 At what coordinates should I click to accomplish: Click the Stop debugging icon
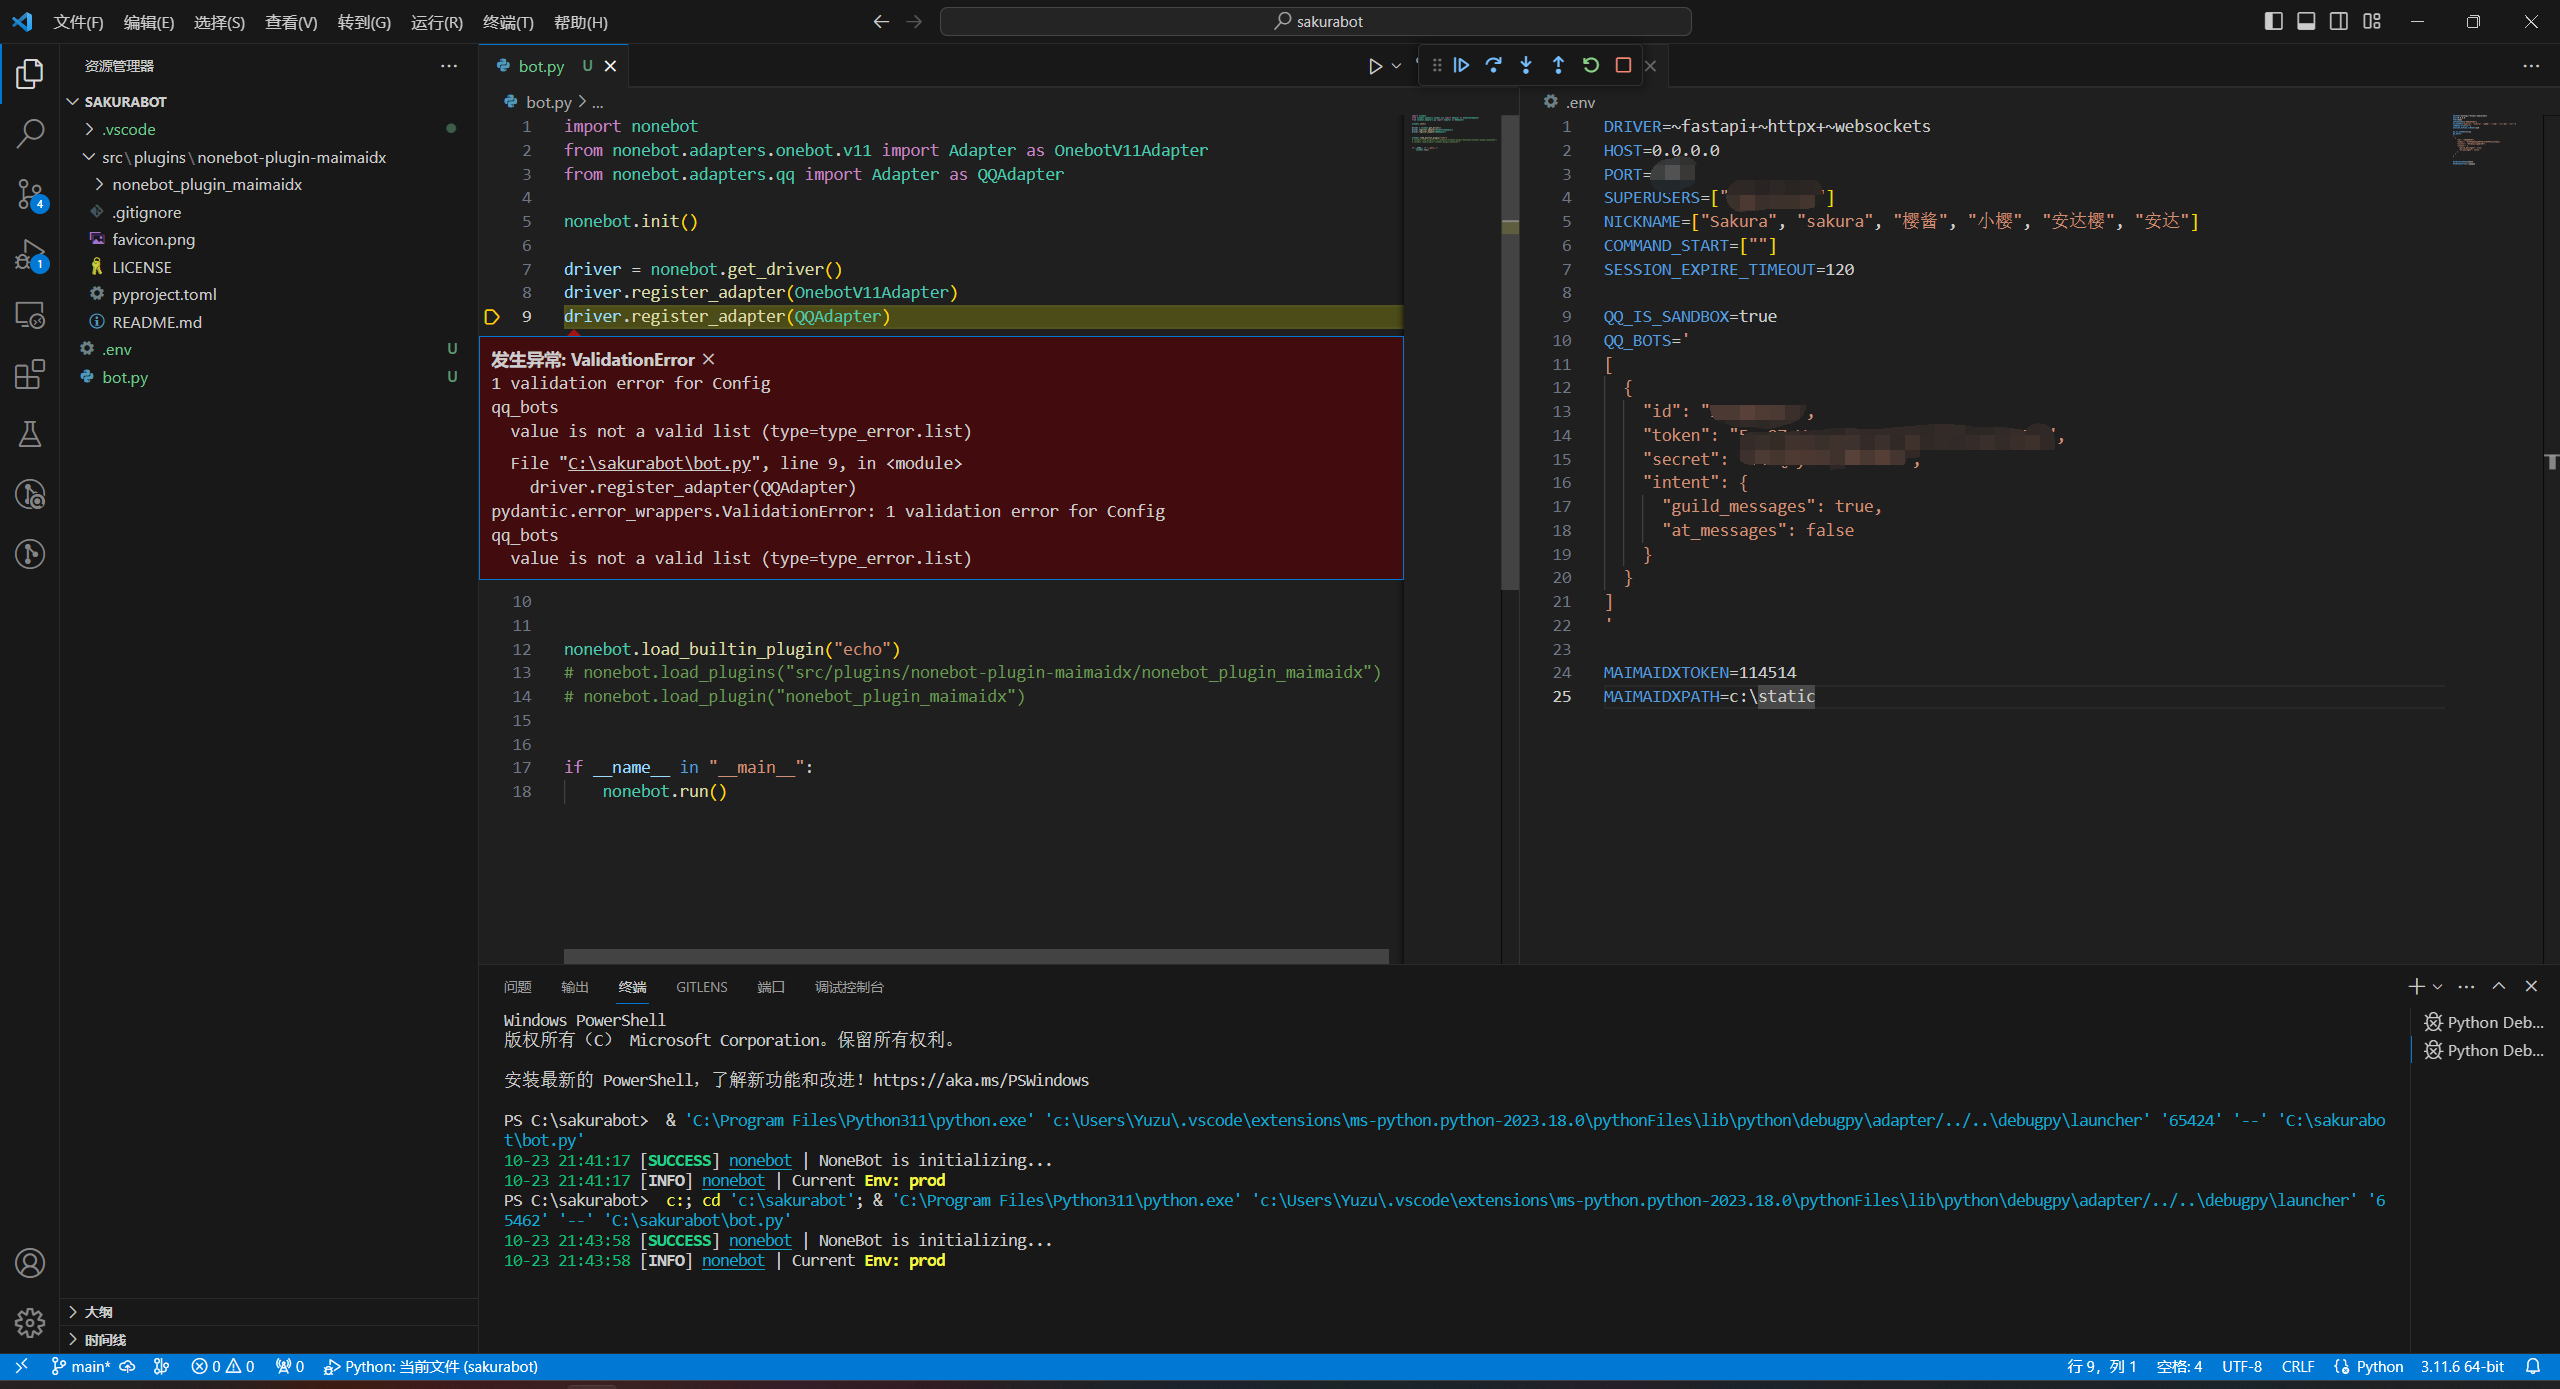[1623, 65]
